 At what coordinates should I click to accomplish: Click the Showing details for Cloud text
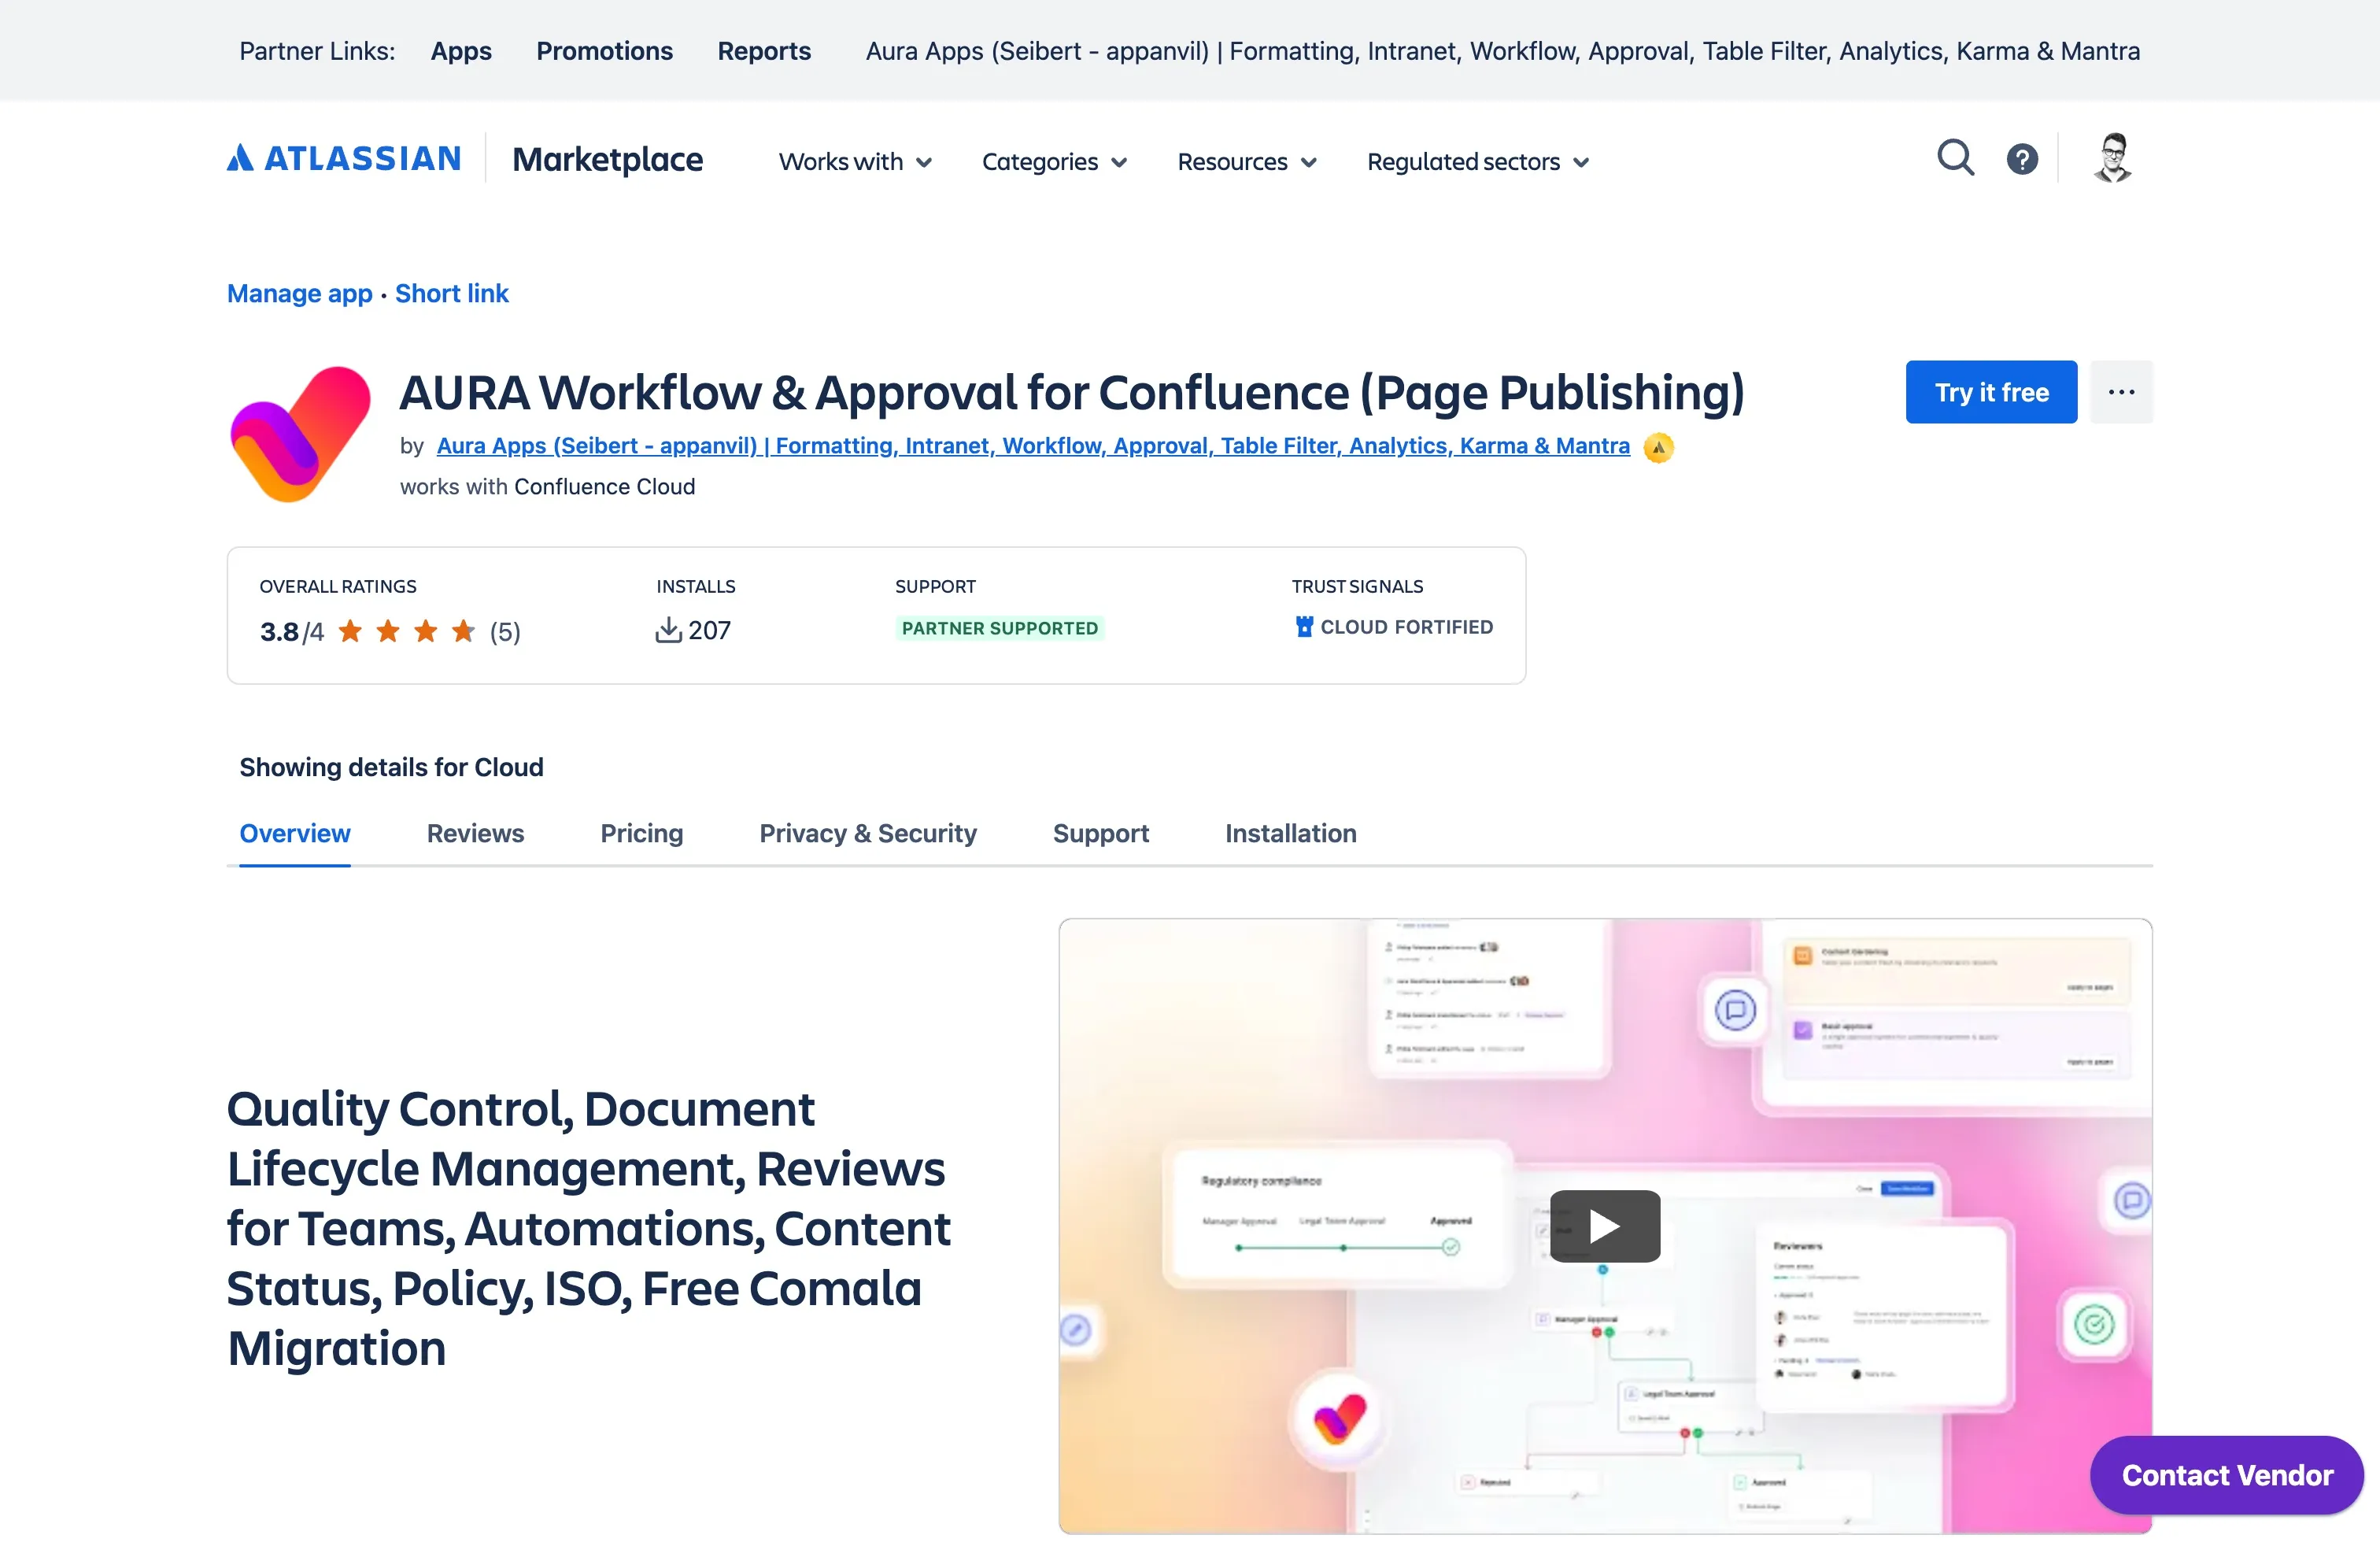pyautogui.click(x=391, y=767)
